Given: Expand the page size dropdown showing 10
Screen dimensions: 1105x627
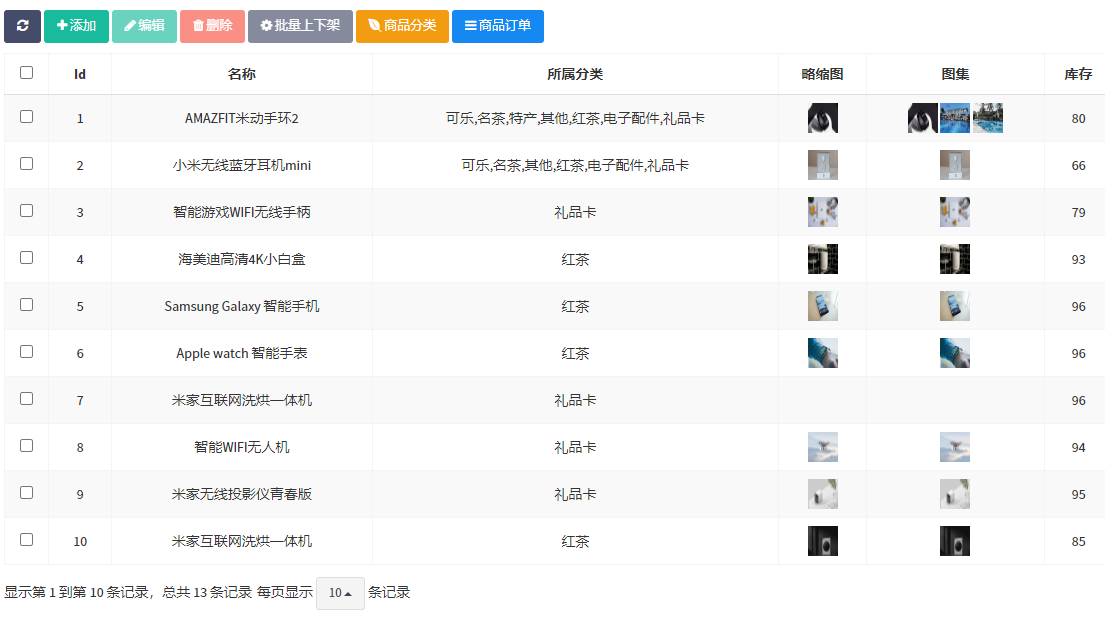Looking at the screenshot, I should coord(340,593).
